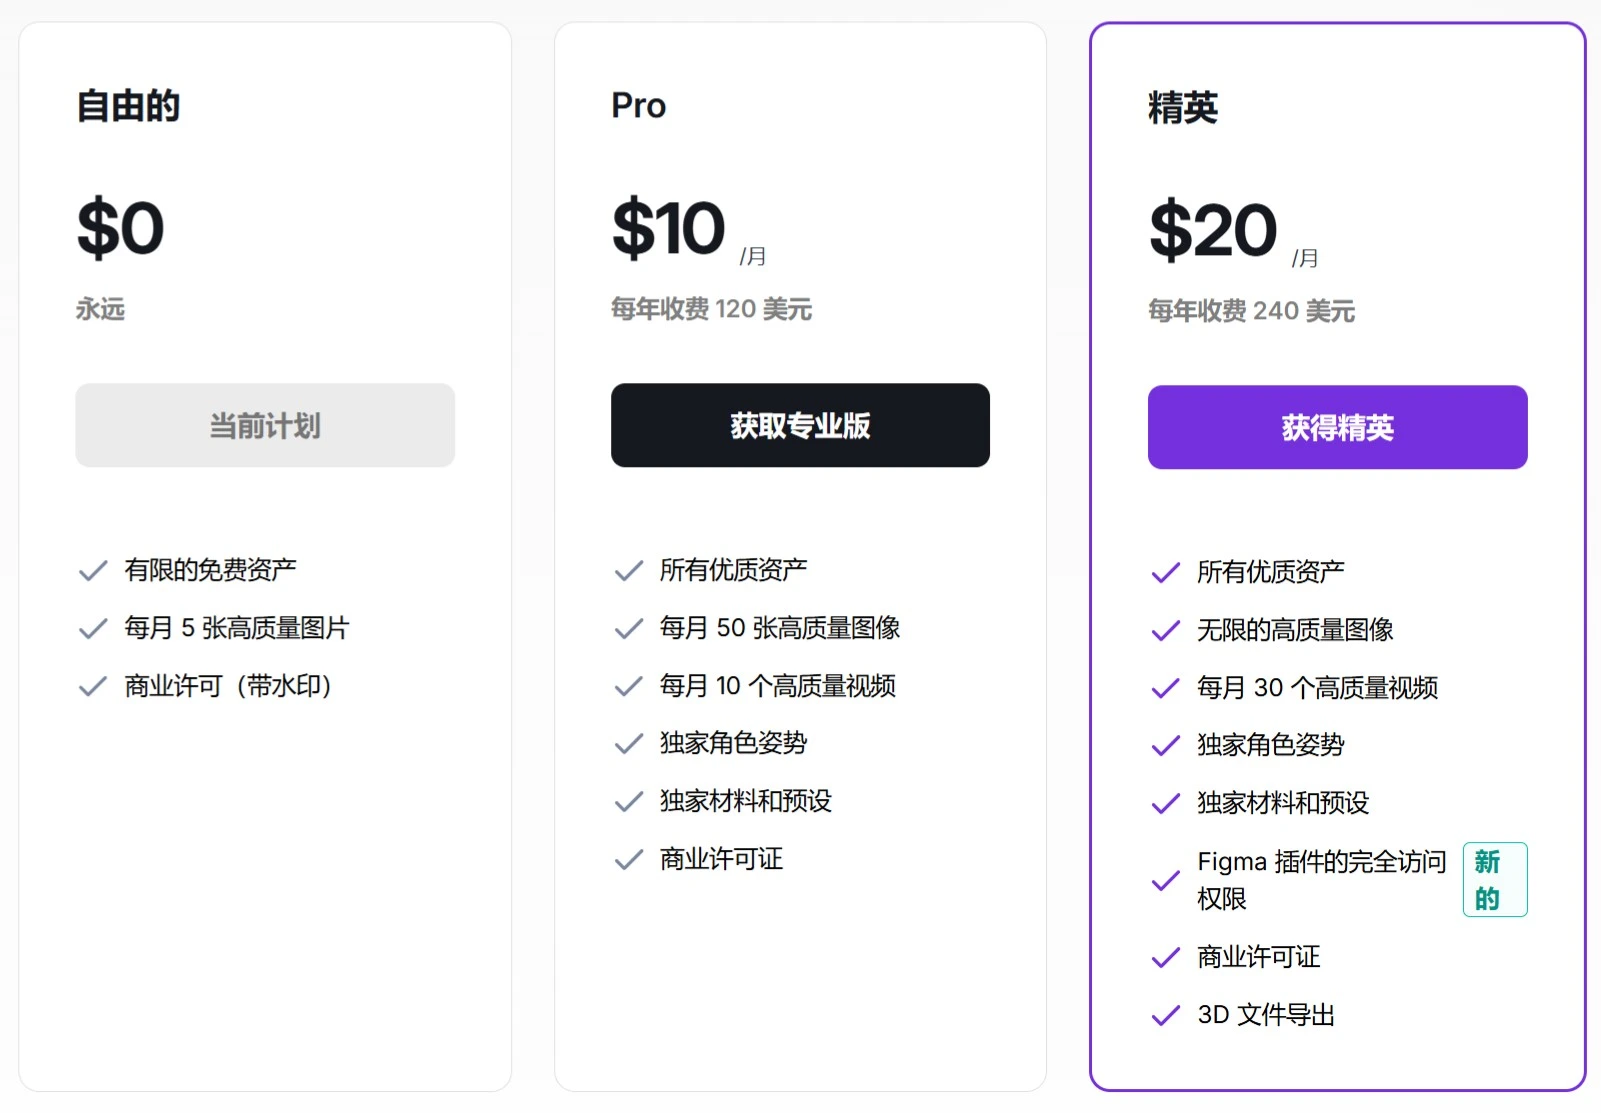Click the Pro plan 商业许可证 feature text
This screenshot has height=1113, width=1601.
pos(721,859)
